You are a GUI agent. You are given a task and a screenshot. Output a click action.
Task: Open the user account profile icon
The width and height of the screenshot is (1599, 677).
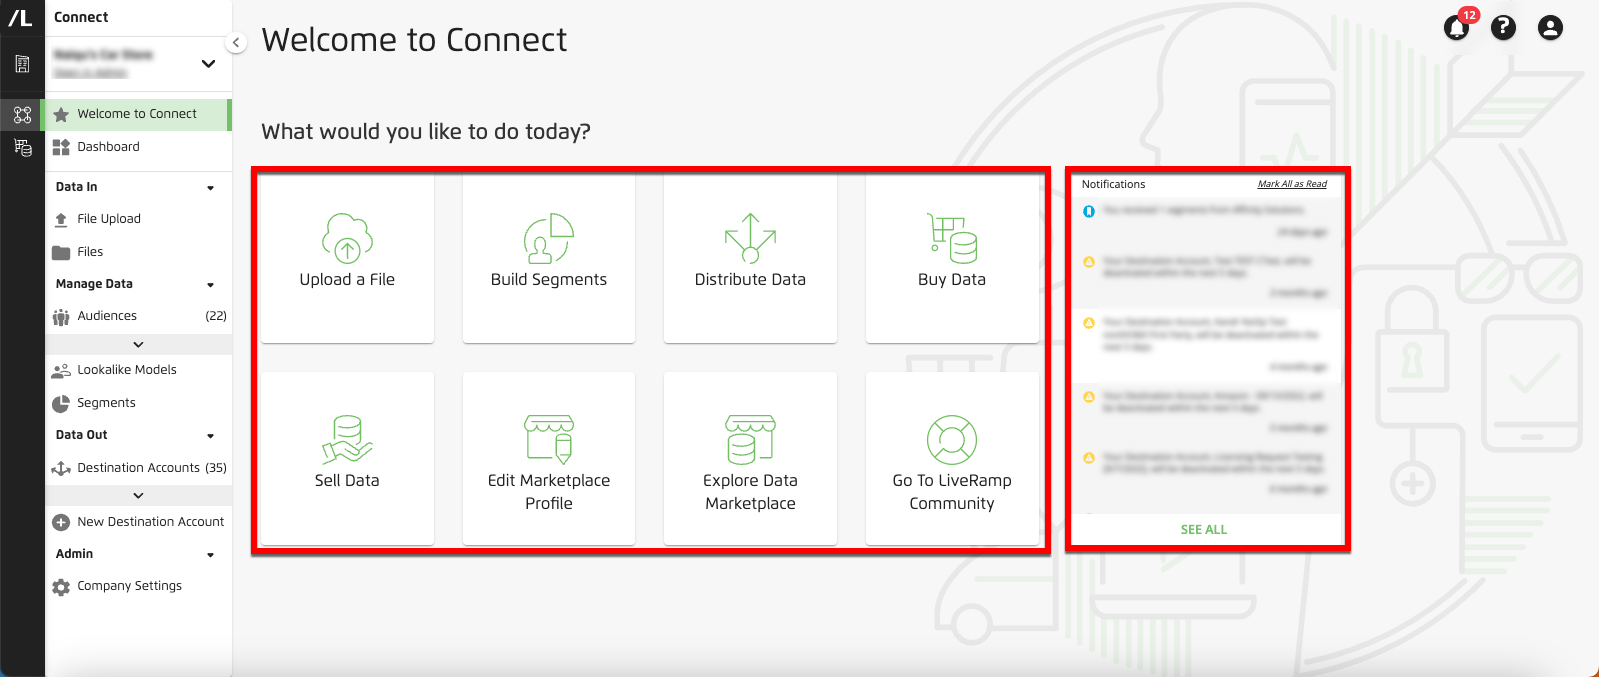point(1550,27)
